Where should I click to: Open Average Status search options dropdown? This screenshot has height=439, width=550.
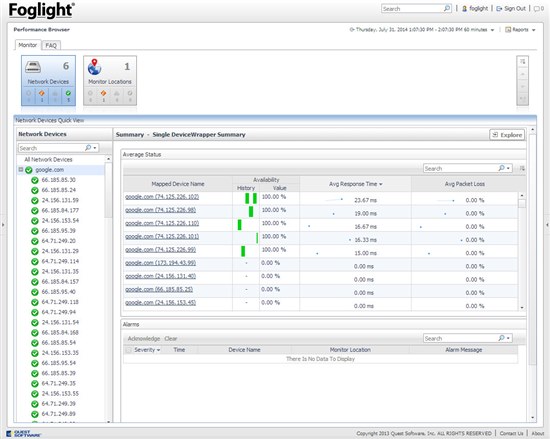[x=508, y=168]
